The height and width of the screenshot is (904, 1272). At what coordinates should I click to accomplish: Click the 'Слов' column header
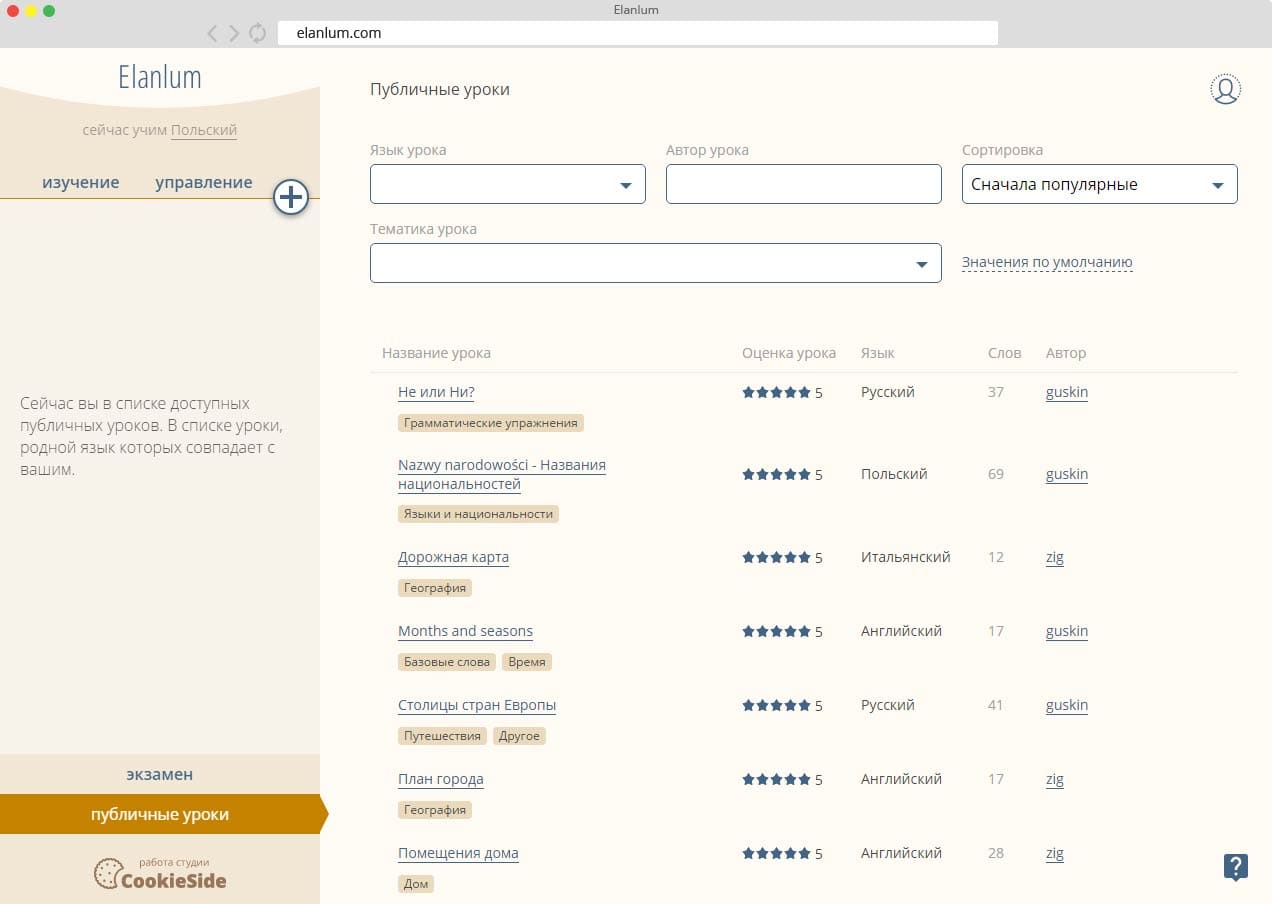coord(1005,353)
